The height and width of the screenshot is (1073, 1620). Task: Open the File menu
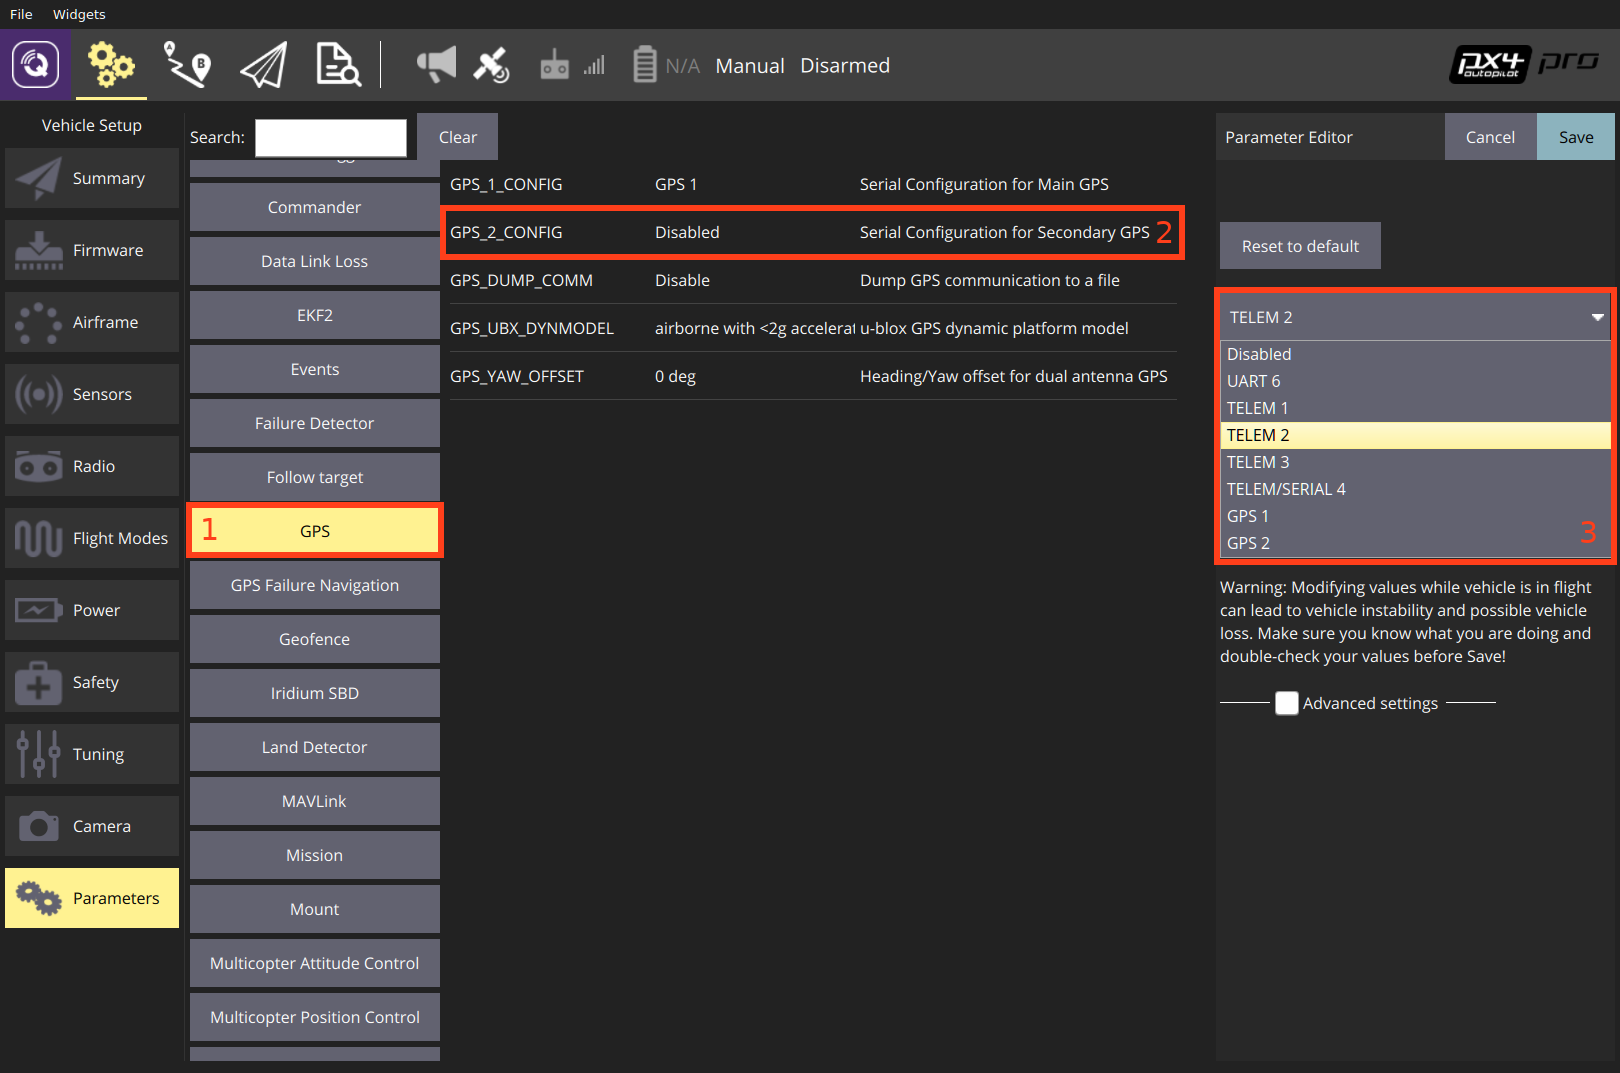pos(21,14)
